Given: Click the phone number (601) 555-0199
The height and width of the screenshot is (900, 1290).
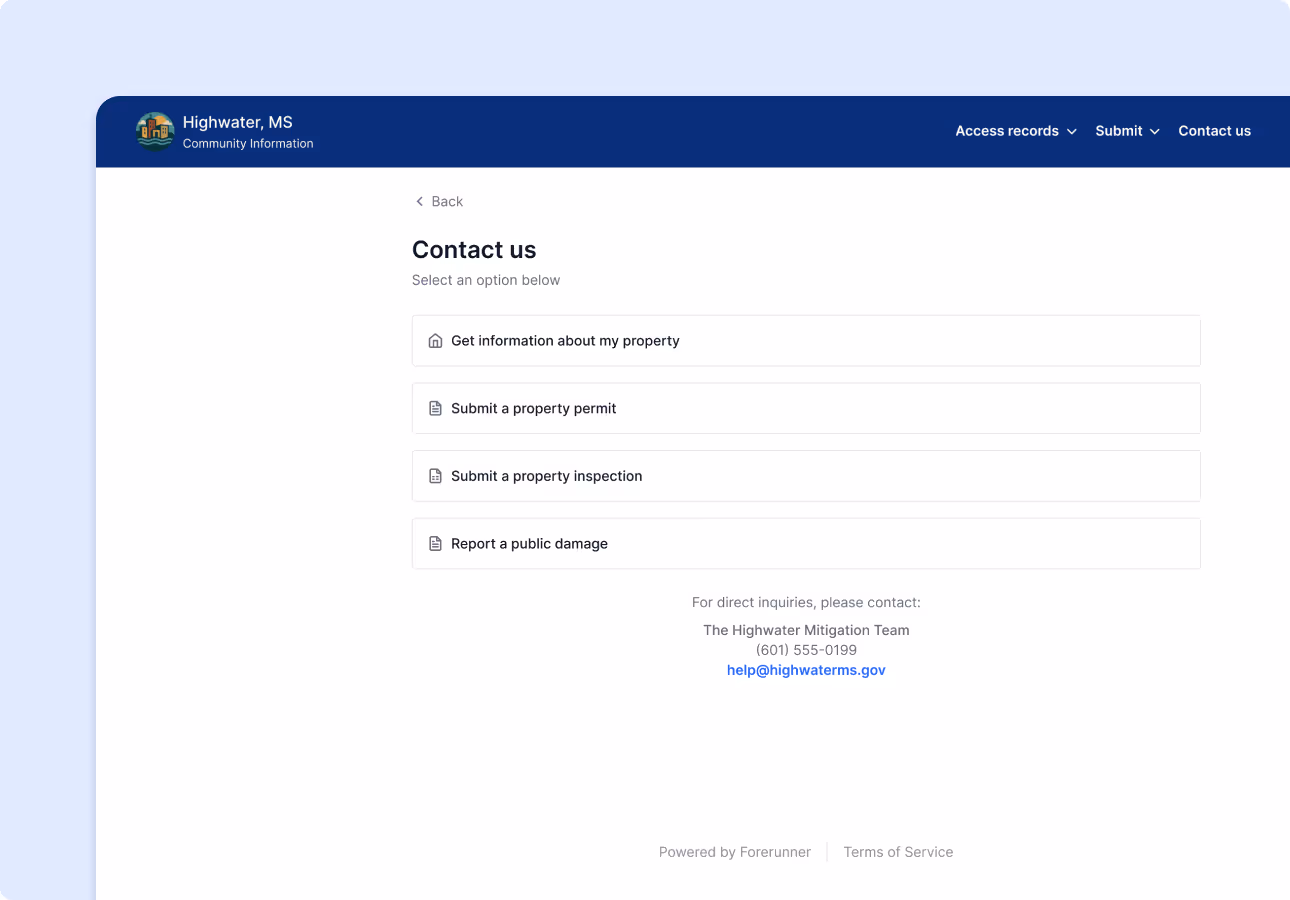Looking at the screenshot, I should [x=806, y=650].
